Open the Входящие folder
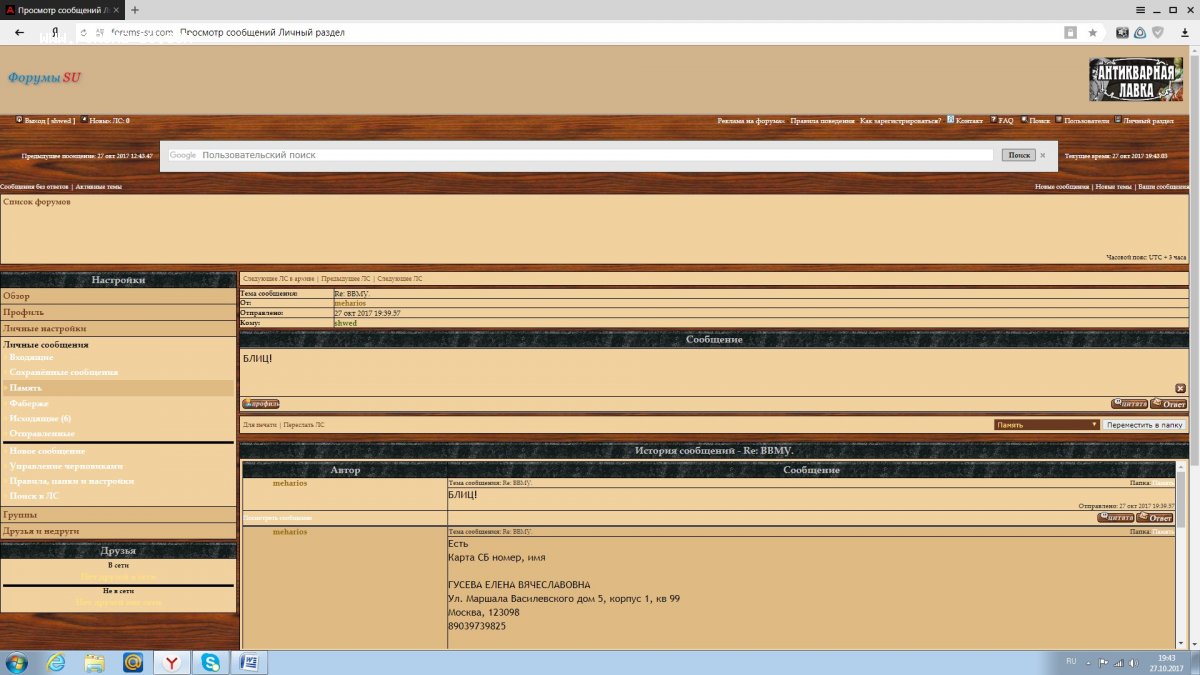This screenshot has height=675, width=1200. tap(31, 357)
